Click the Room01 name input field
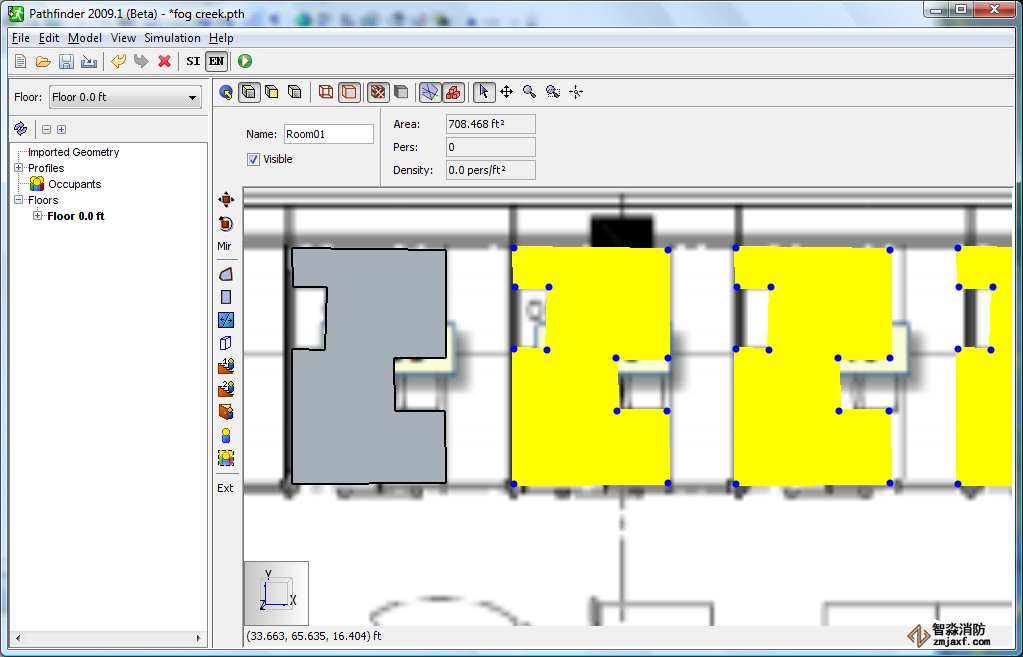The width and height of the screenshot is (1023, 657). tap(328, 134)
